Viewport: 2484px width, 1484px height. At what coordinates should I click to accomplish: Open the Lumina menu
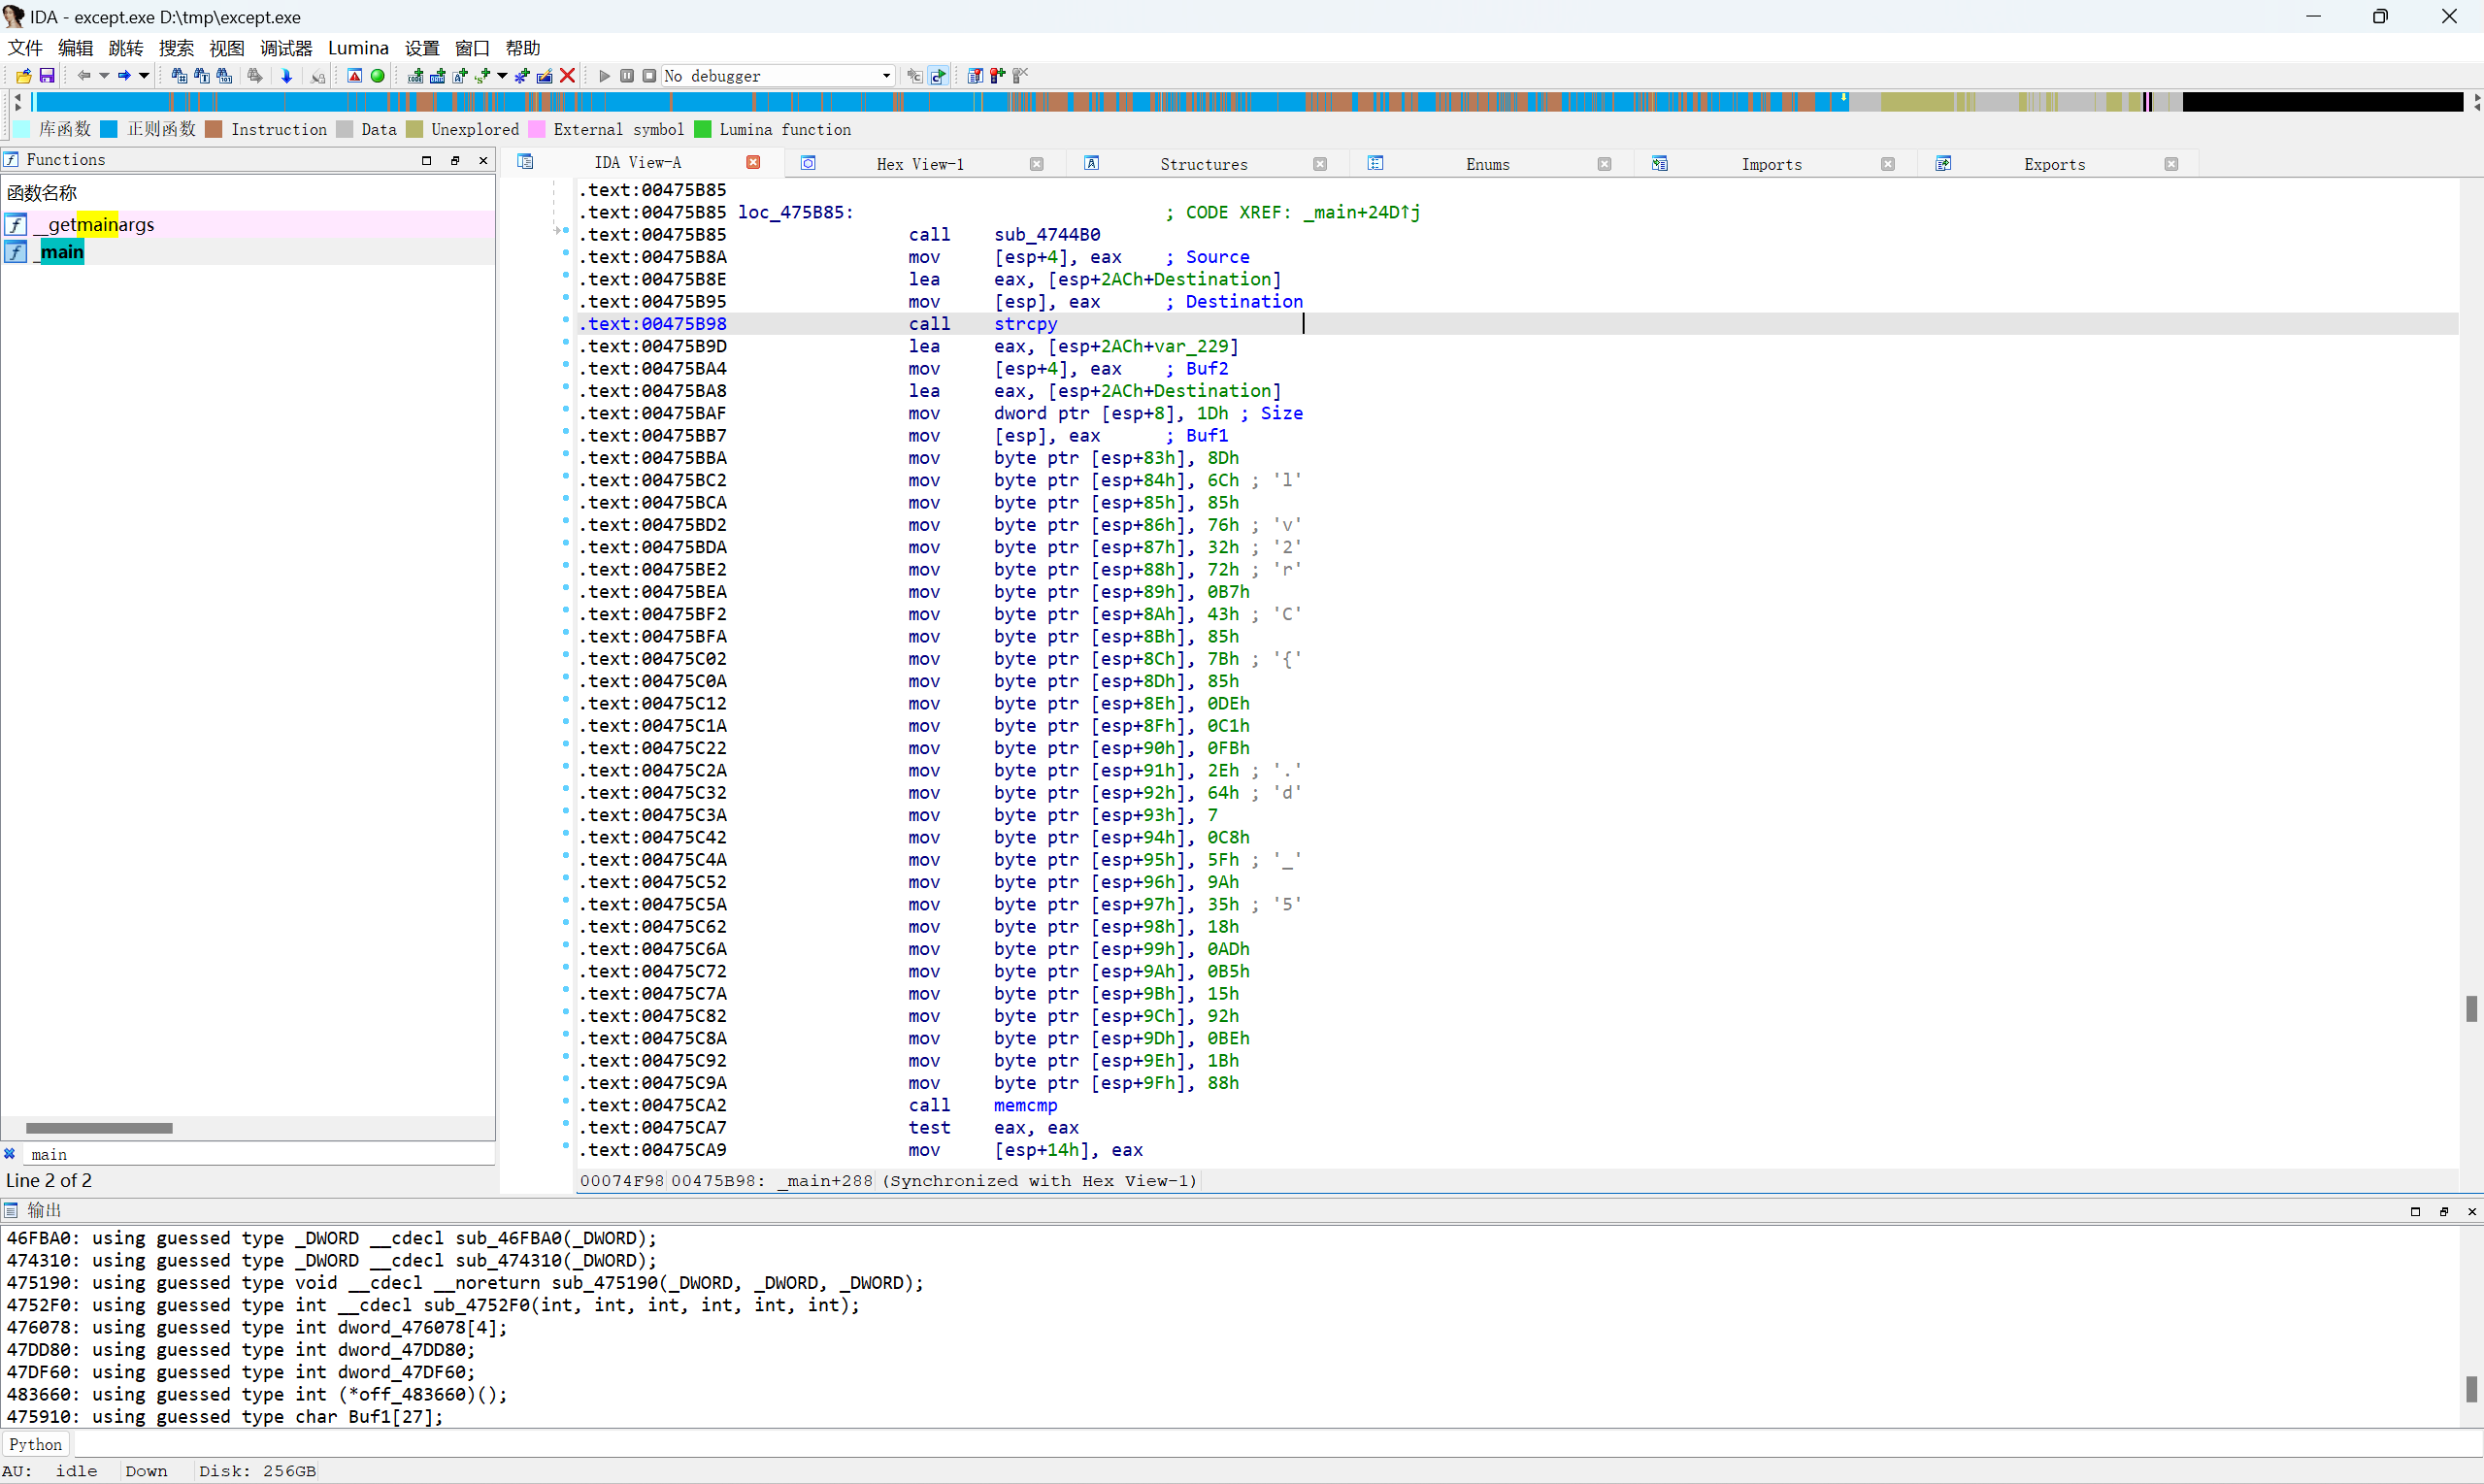[358, 48]
